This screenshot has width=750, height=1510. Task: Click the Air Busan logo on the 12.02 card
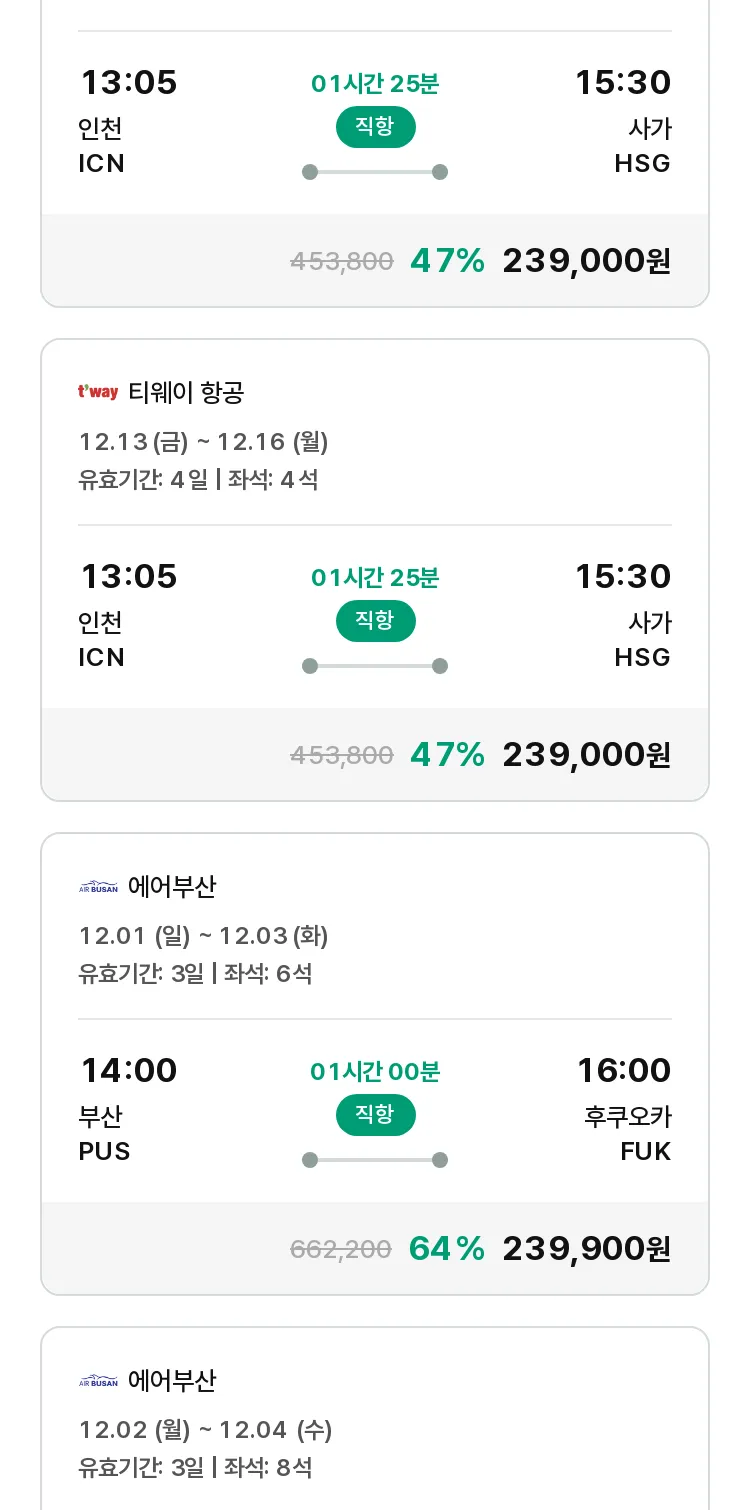point(98,1381)
